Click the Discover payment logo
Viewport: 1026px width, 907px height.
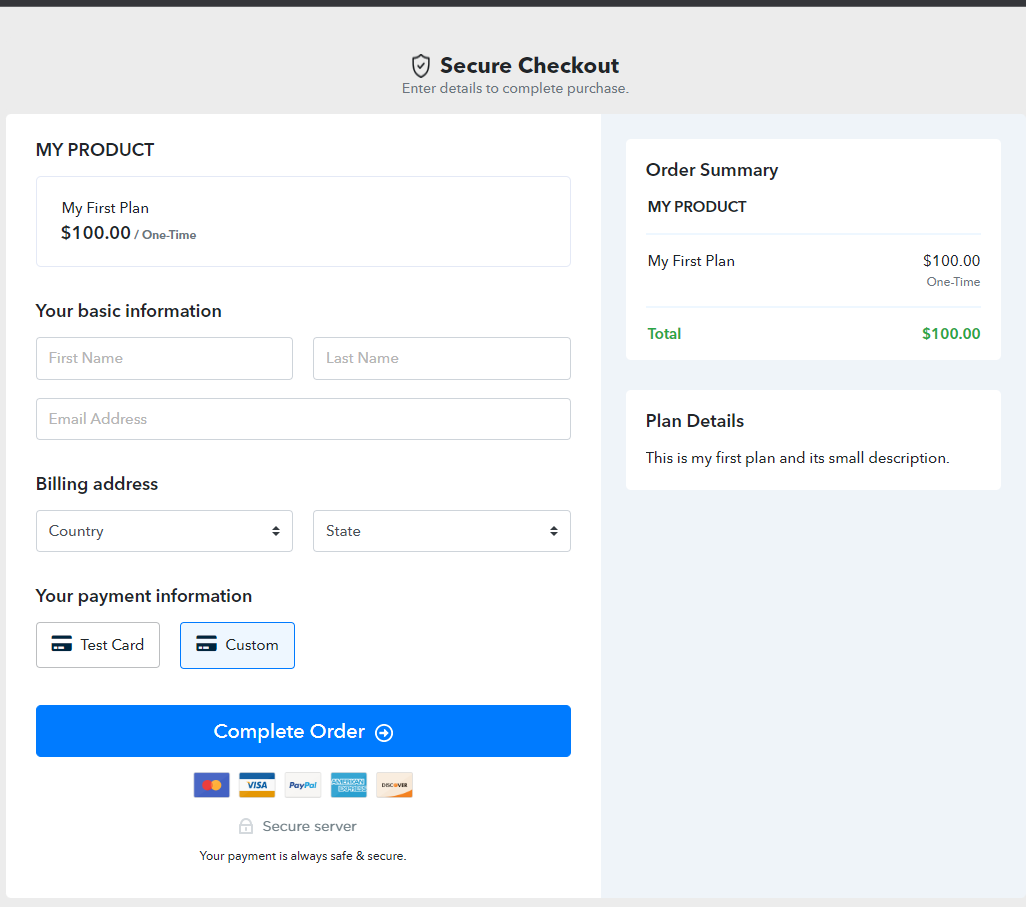point(395,785)
